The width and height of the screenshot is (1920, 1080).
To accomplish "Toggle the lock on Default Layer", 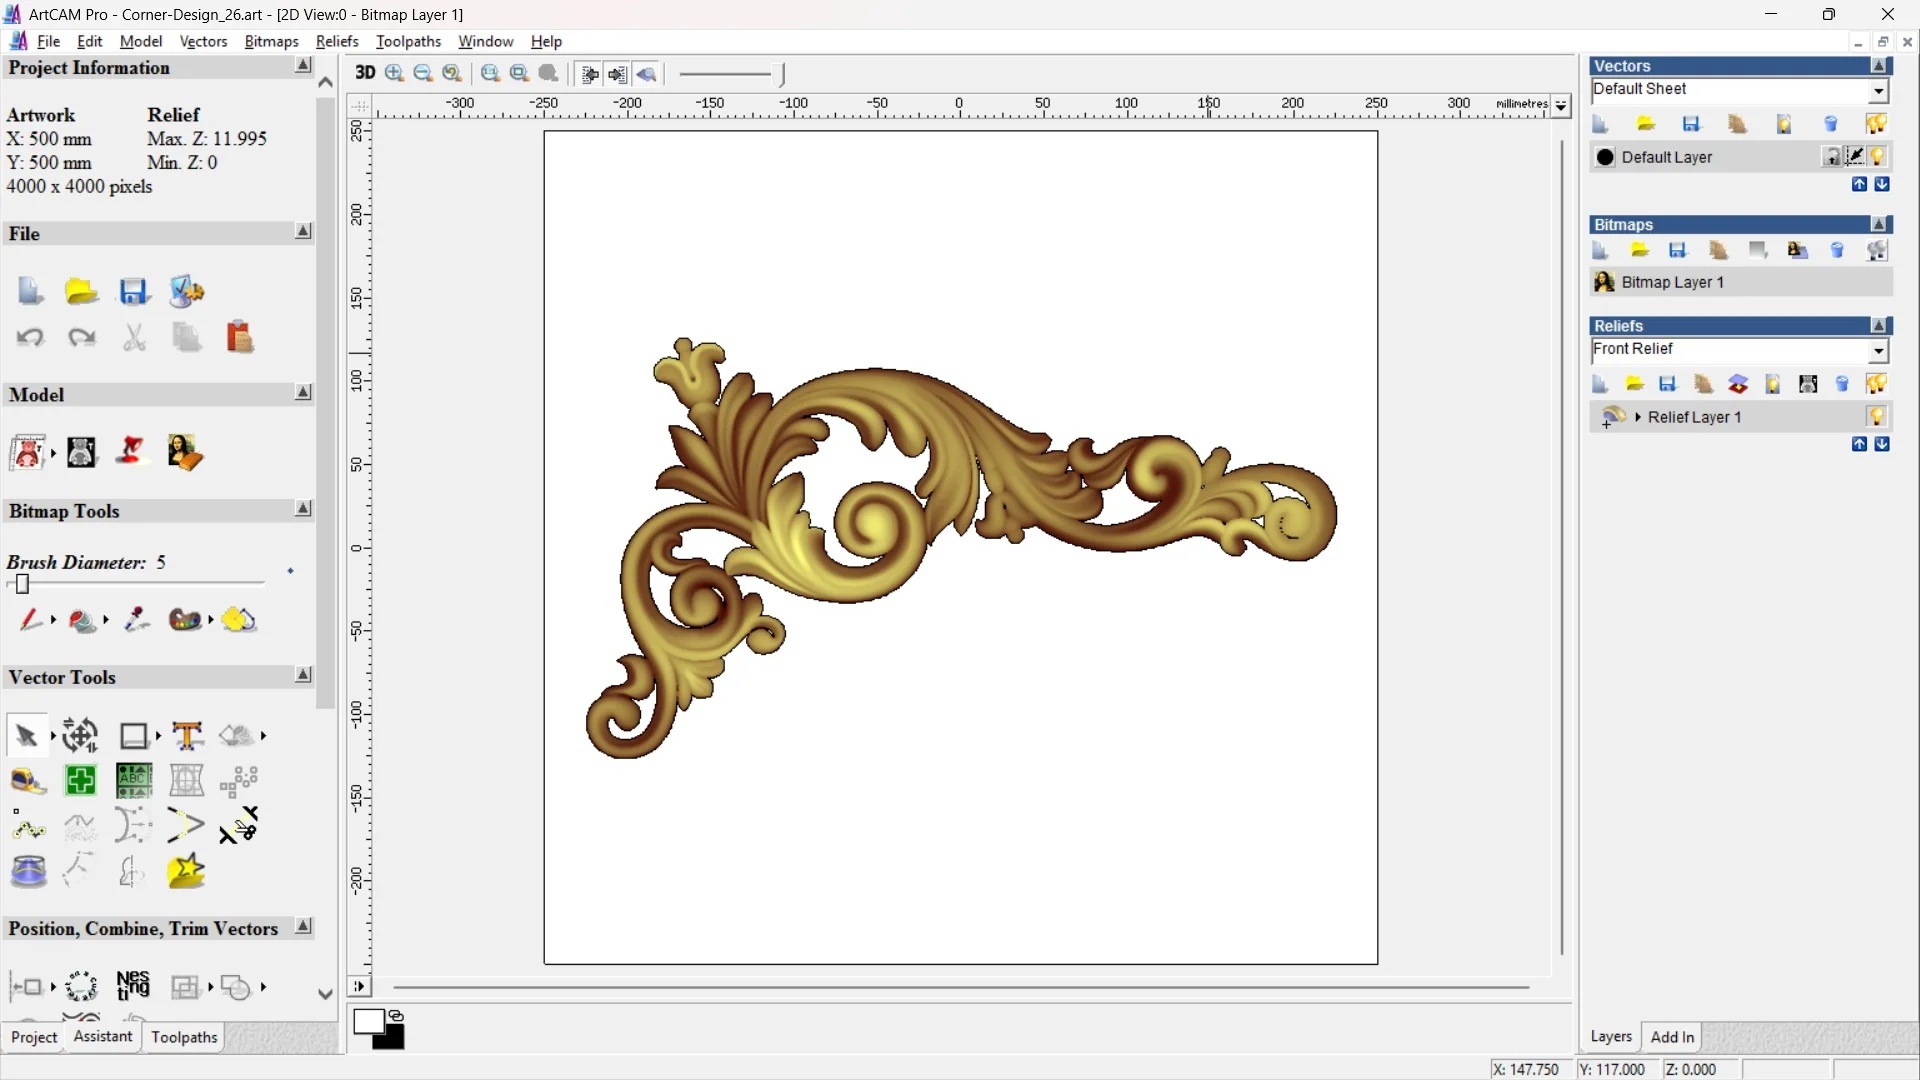I will (1832, 156).
